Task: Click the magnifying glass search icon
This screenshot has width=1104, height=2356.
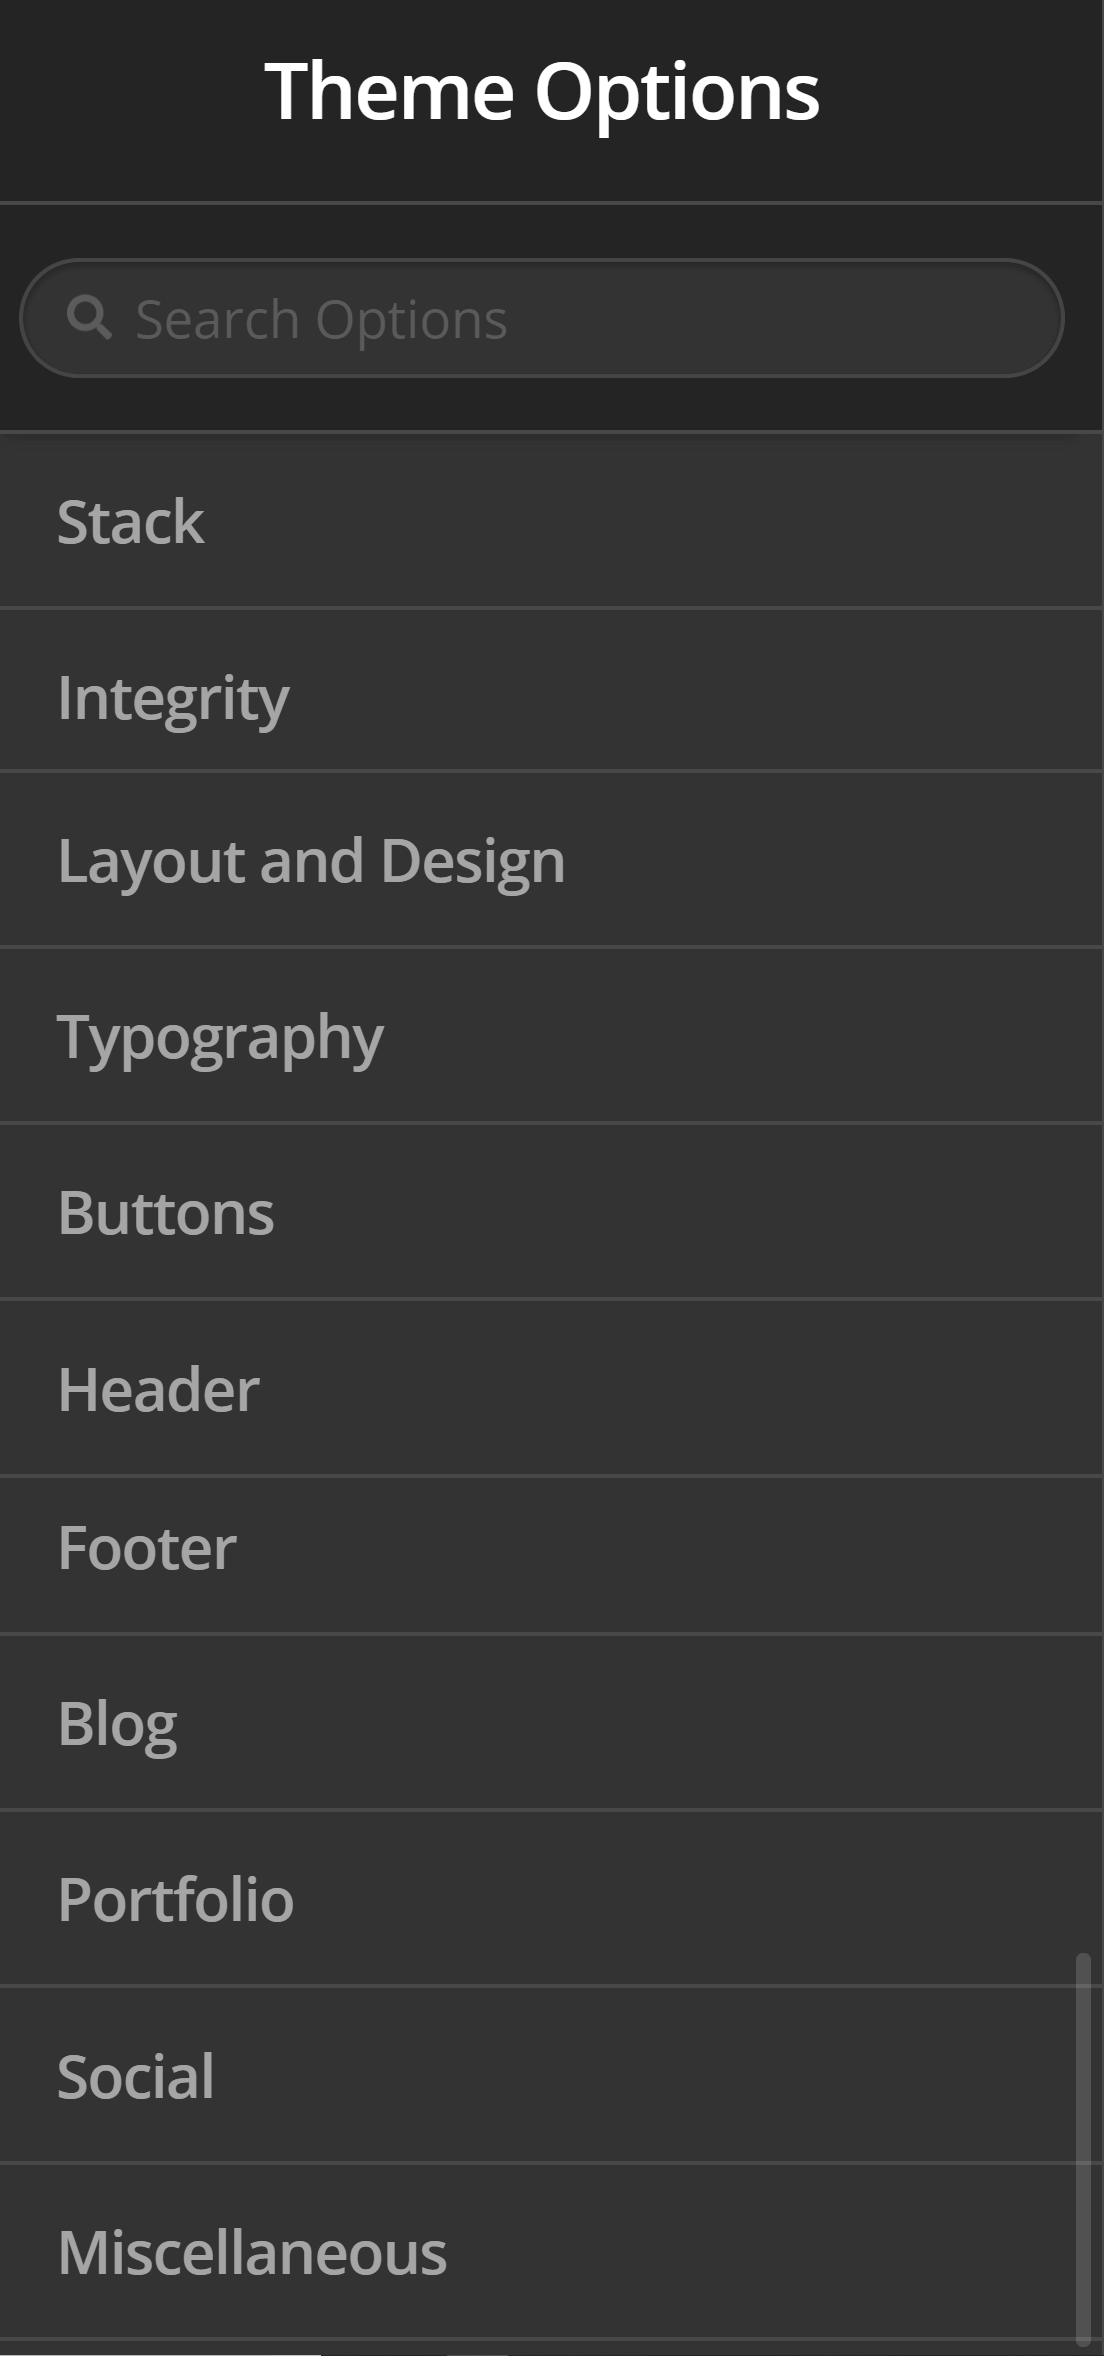Action: click(x=91, y=317)
